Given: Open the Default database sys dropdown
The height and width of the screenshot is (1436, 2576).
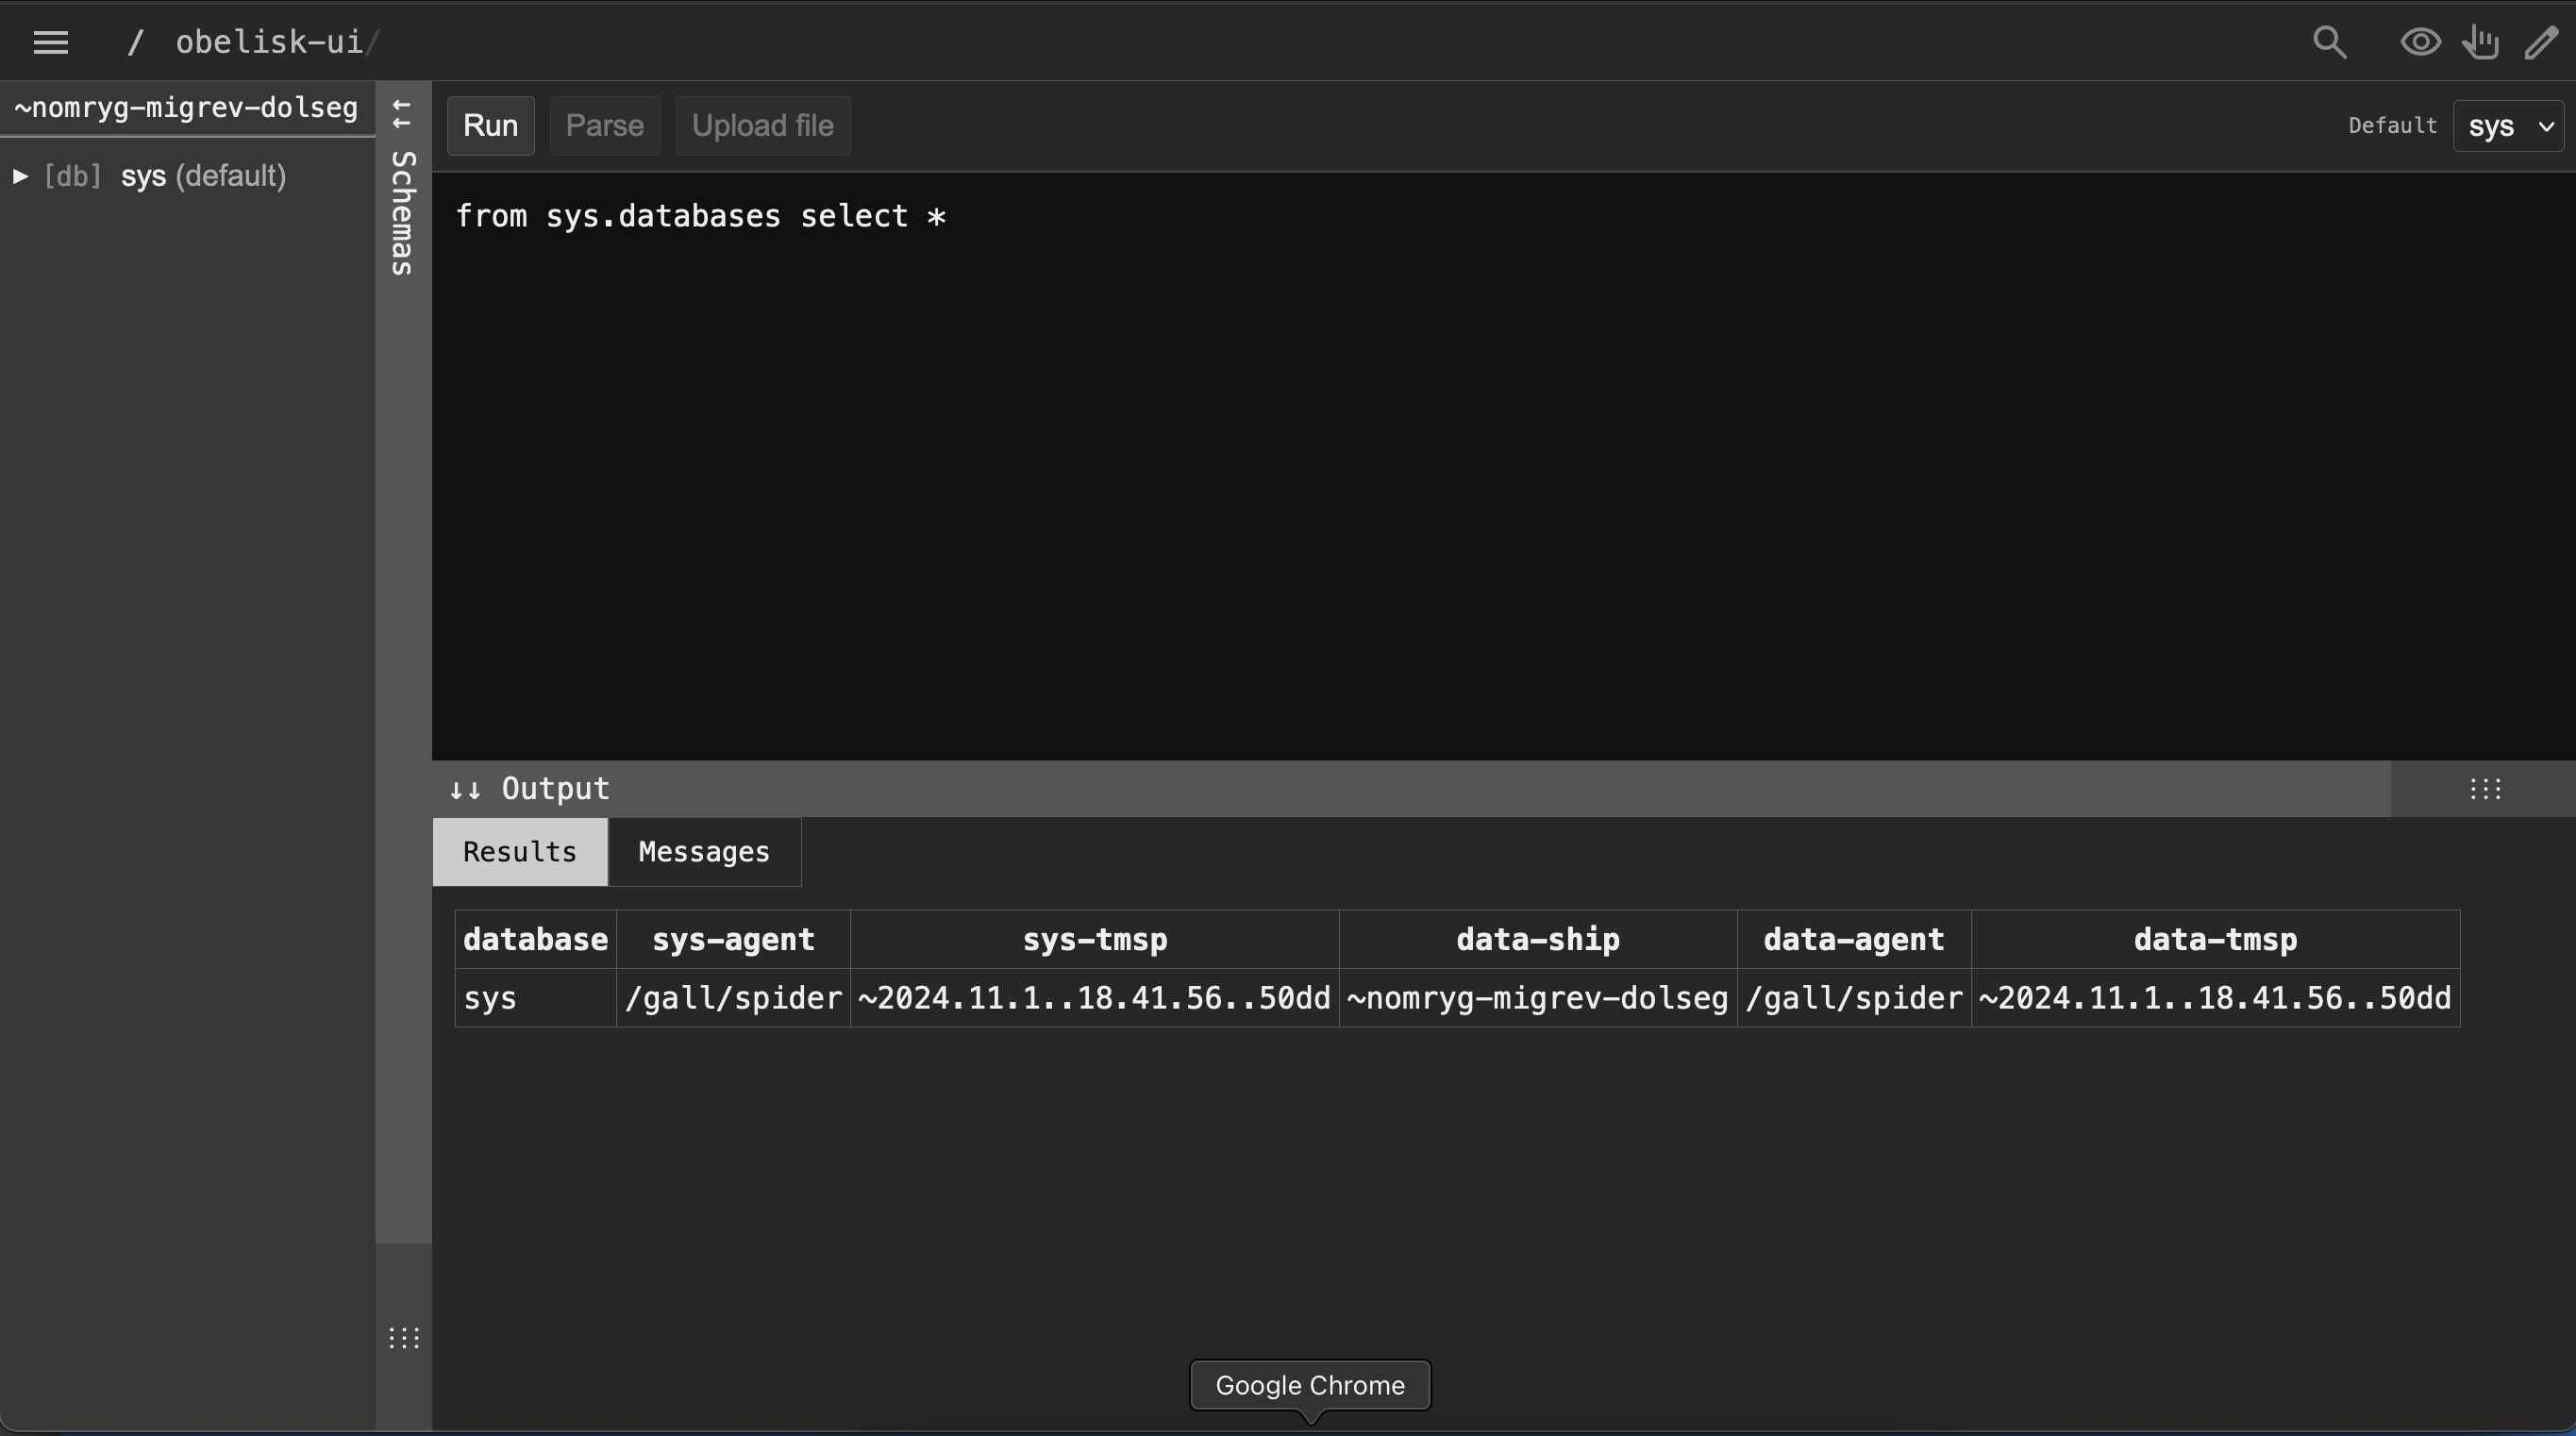Looking at the screenshot, I should pyautogui.click(x=2508, y=127).
